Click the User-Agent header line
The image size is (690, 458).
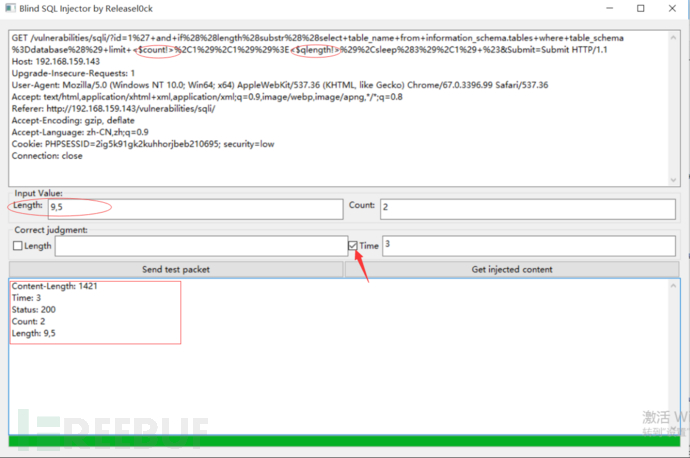[280, 85]
